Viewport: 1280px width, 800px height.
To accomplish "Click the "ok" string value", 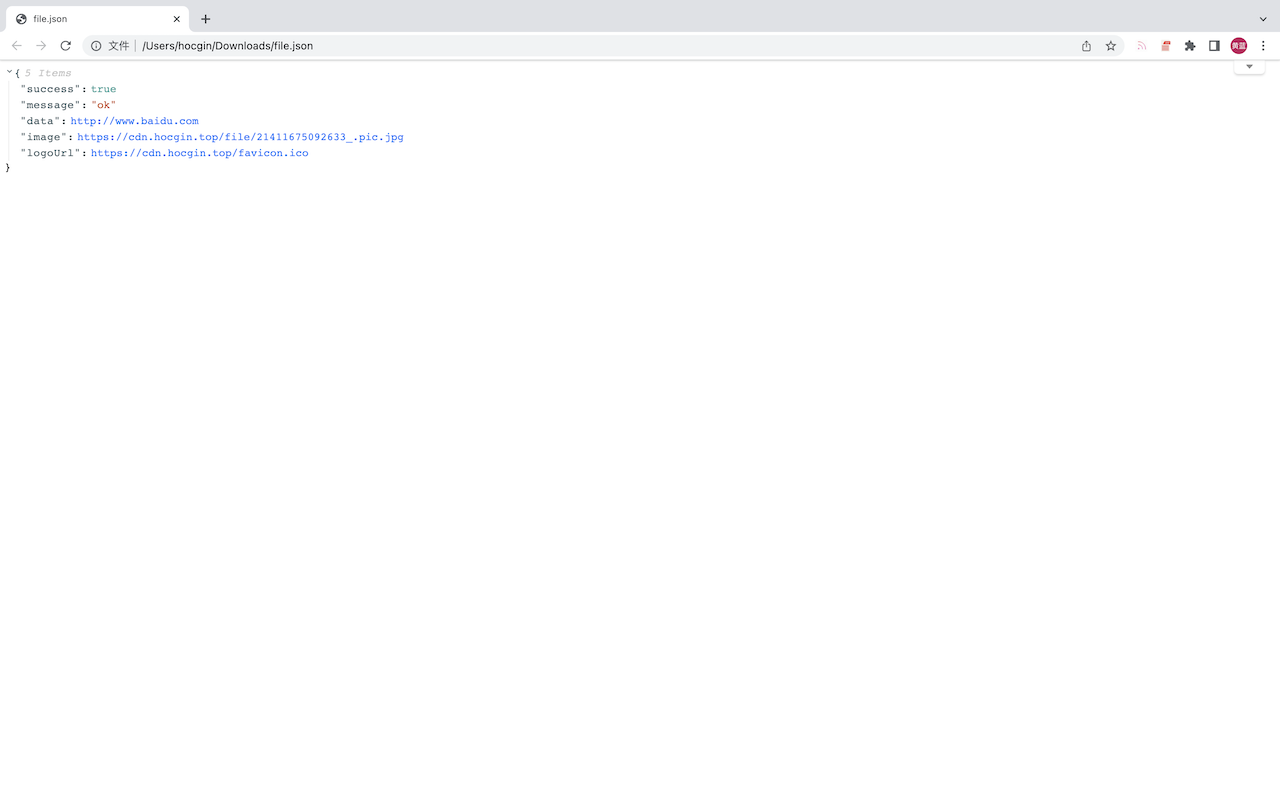I will (103, 105).
